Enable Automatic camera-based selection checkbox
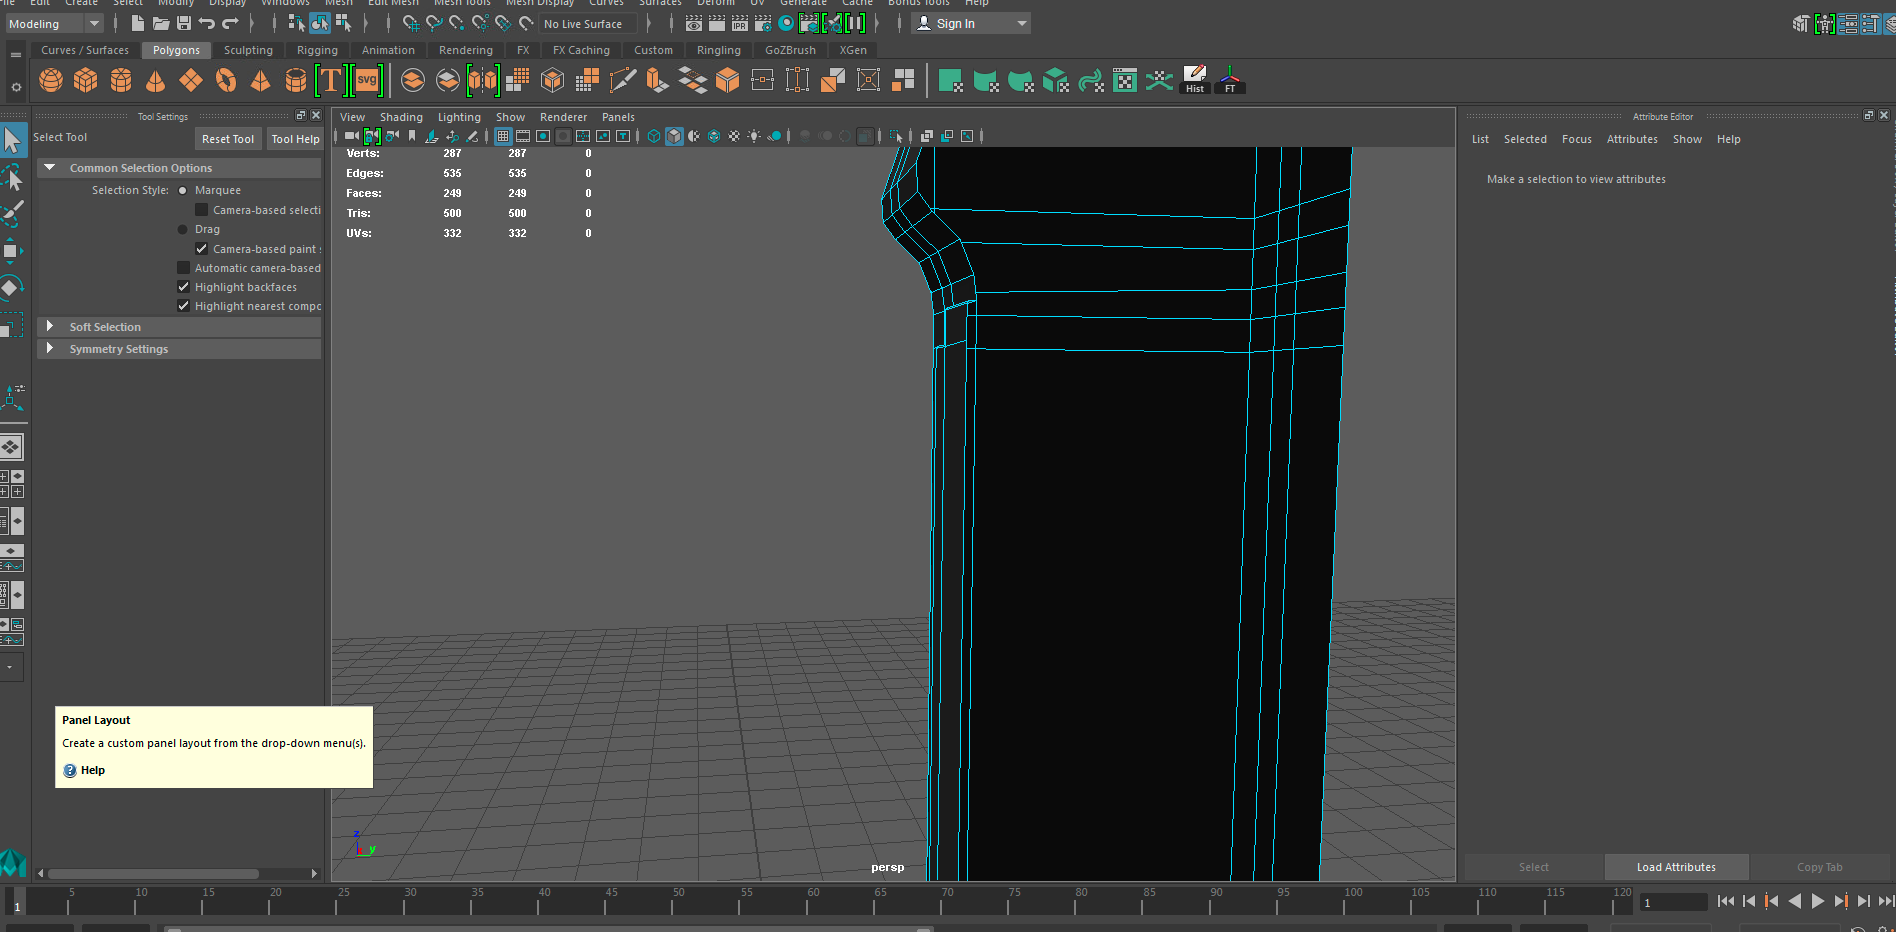This screenshot has width=1896, height=932. [x=183, y=268]
